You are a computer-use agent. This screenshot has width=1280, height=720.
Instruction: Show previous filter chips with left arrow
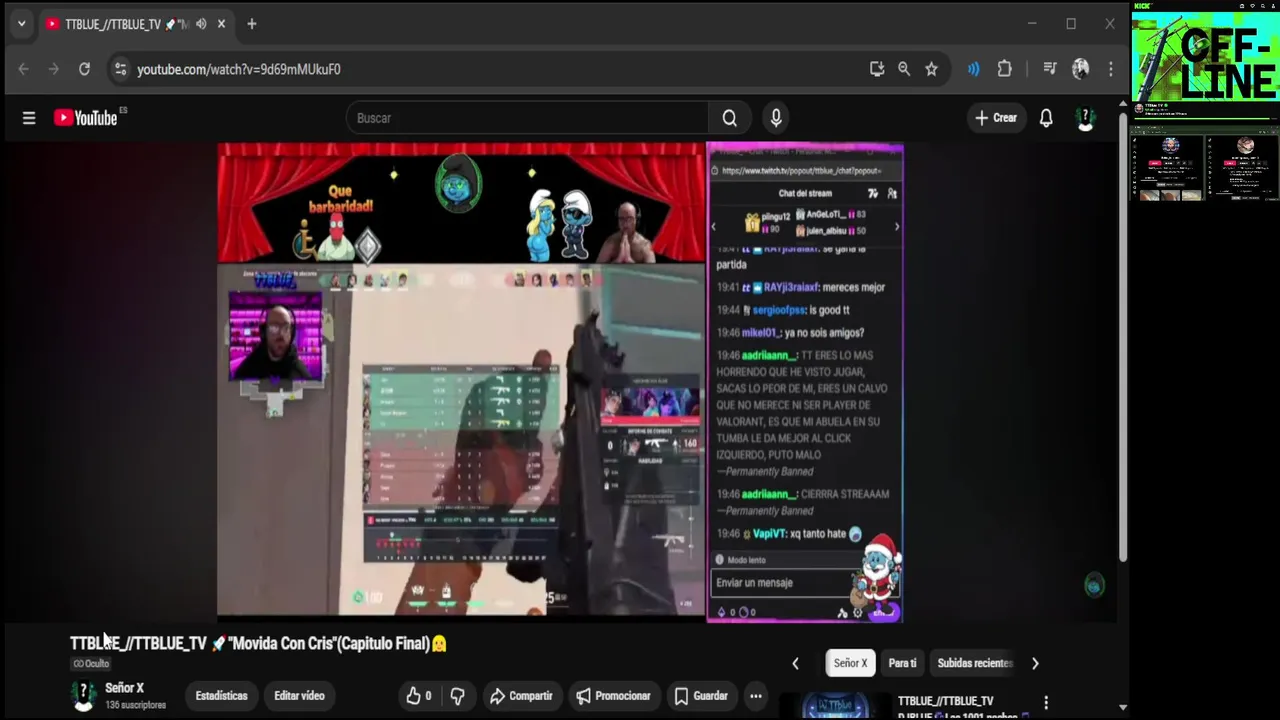795,663
